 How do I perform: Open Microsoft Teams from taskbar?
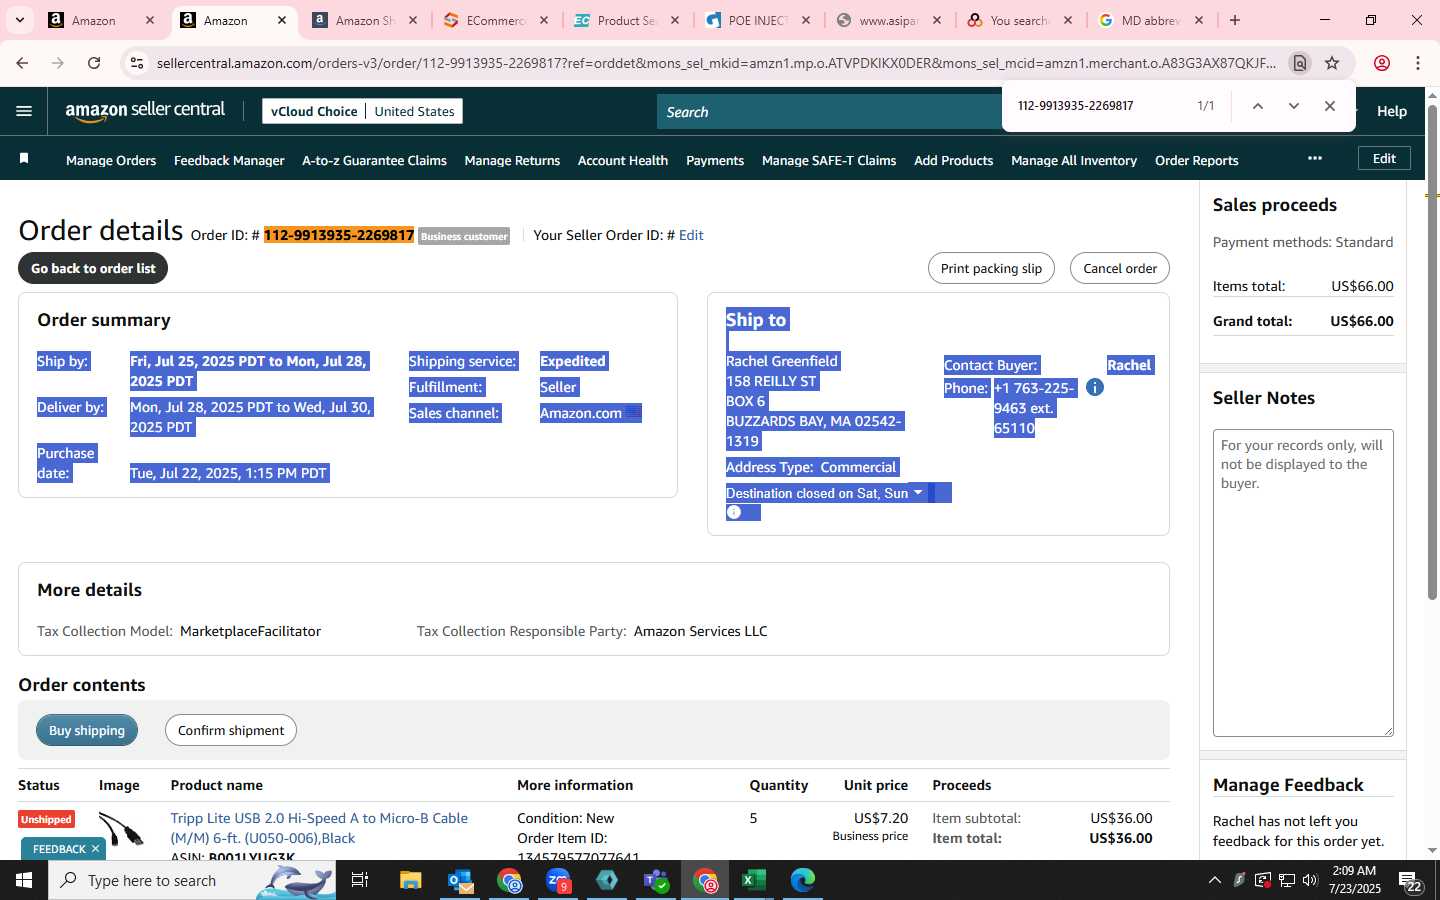[656, 880]
